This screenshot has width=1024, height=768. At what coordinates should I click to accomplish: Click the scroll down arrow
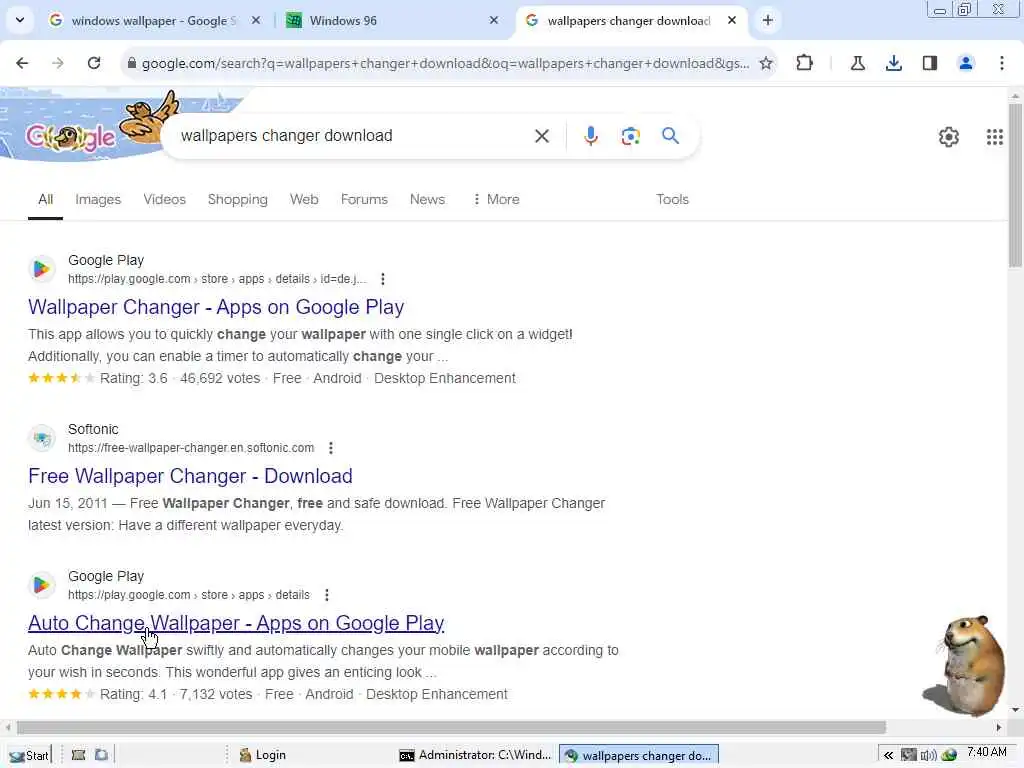pos(1014,710)
